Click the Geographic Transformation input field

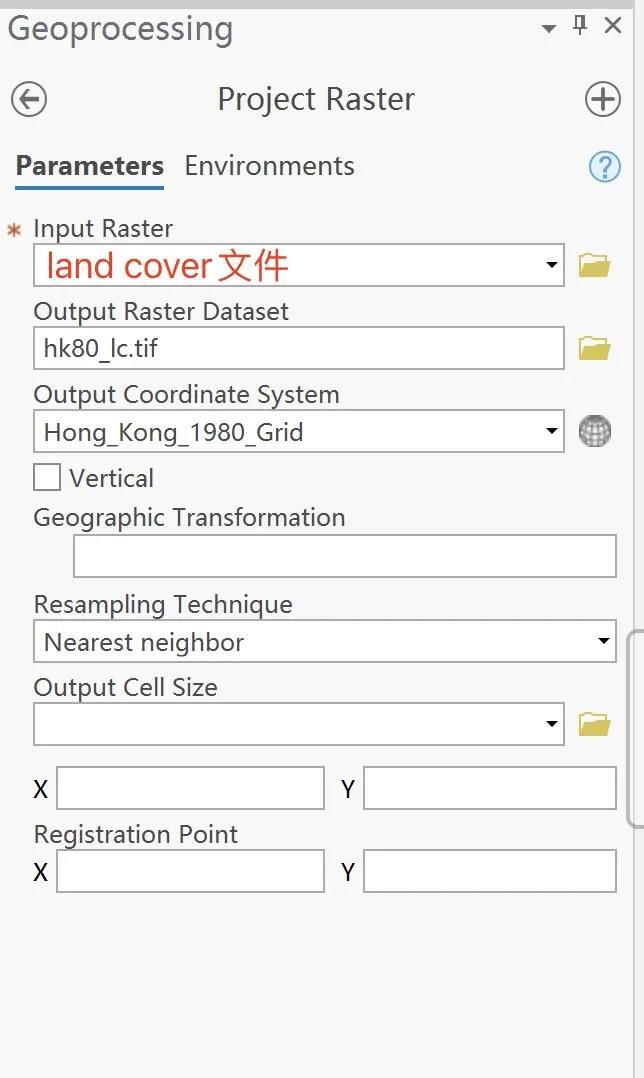344,556
